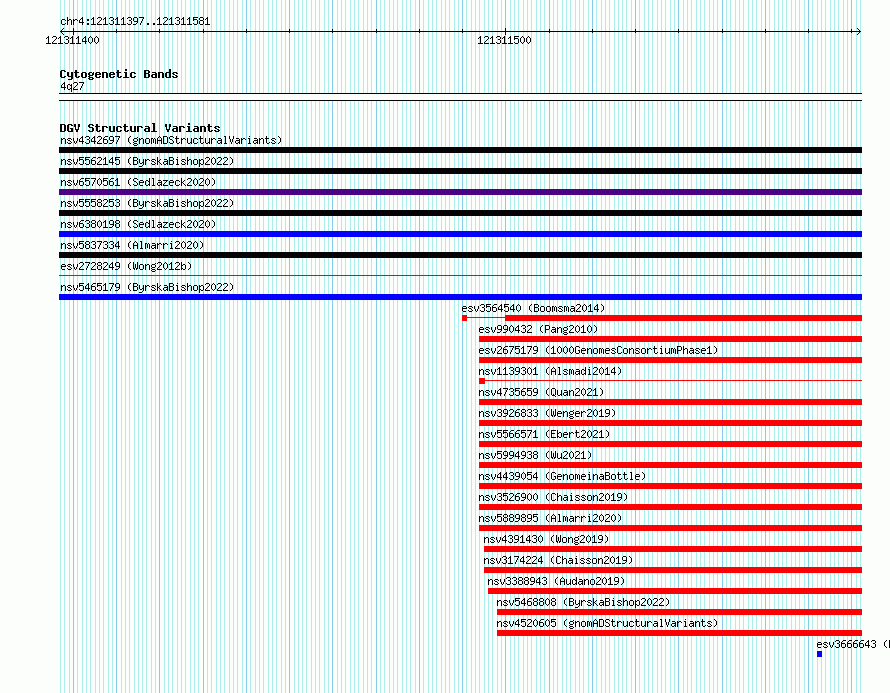Click the small blue square under esv3666643
The image size is (890, 693).
coord(819,654)
